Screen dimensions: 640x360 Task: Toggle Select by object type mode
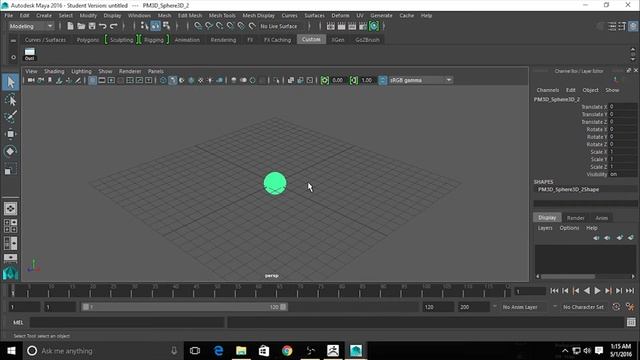(x=156, y=26)
